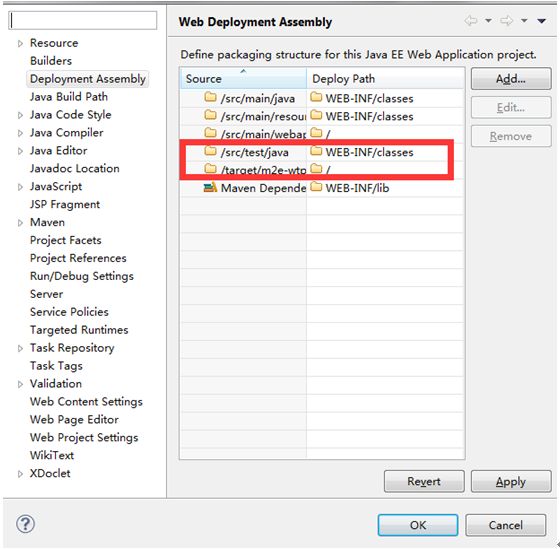Select the Maven Dependencies library icon

(210, 187)
